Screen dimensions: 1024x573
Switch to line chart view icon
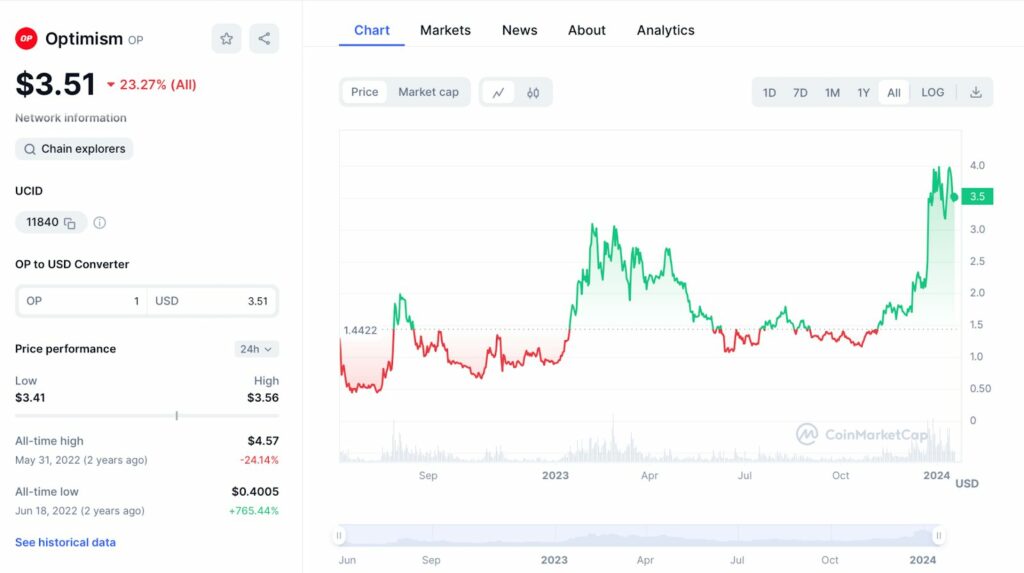tap(498, 93)
